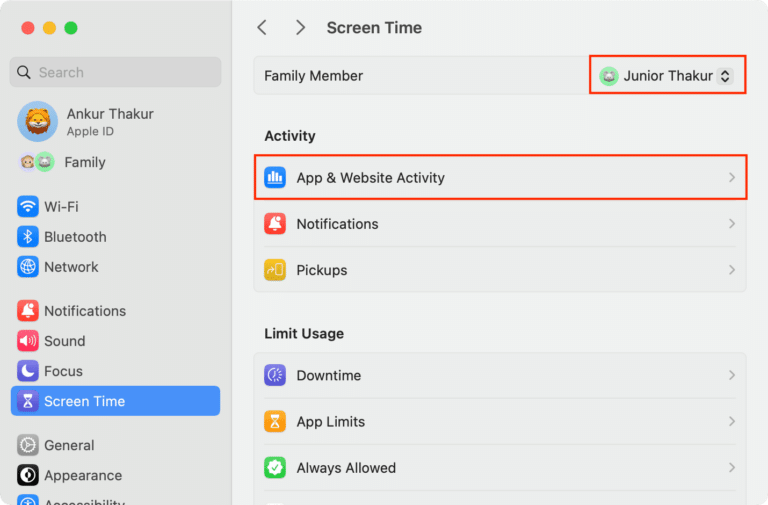Click the magnifying glass search icon
The height and width of the screenshot is (505, 768).
[x=24, y=72]
